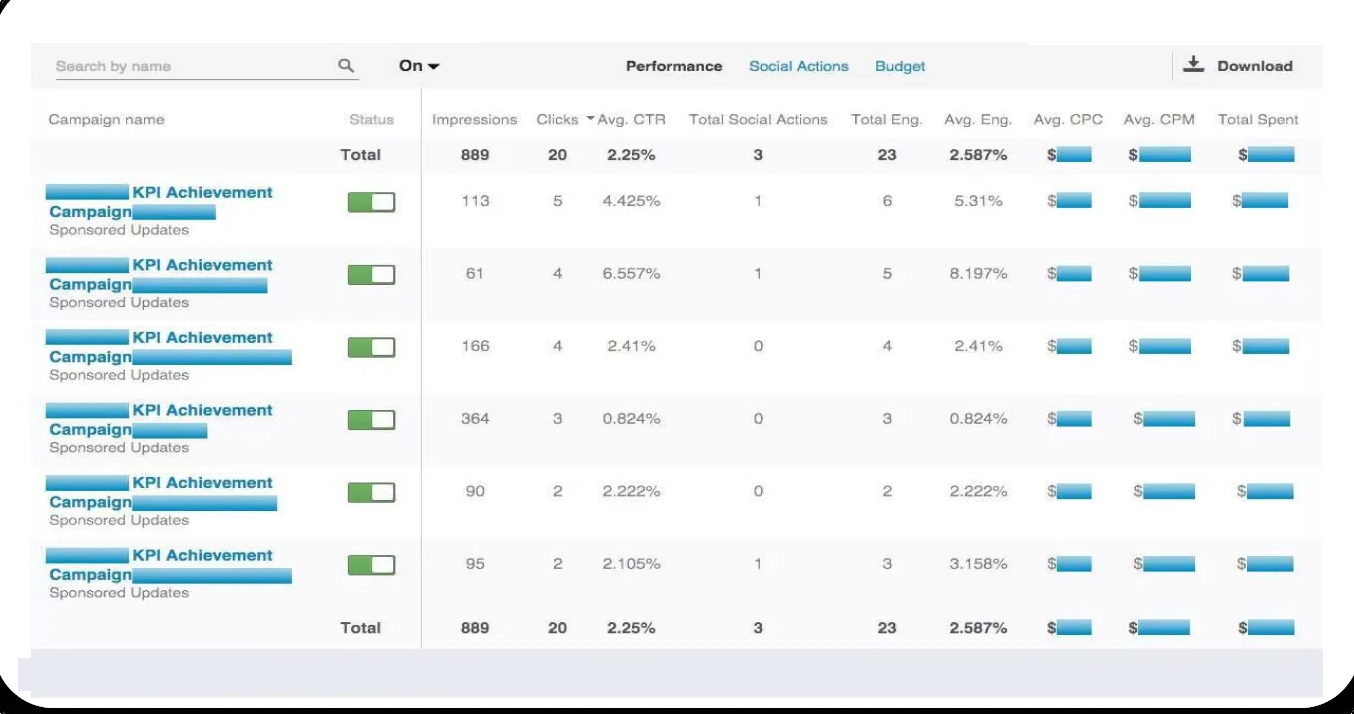Open KPI Achievement Campaign with 2.41% CTR
This screenshot has height=714, width=1354.
(x=169, y=347)
